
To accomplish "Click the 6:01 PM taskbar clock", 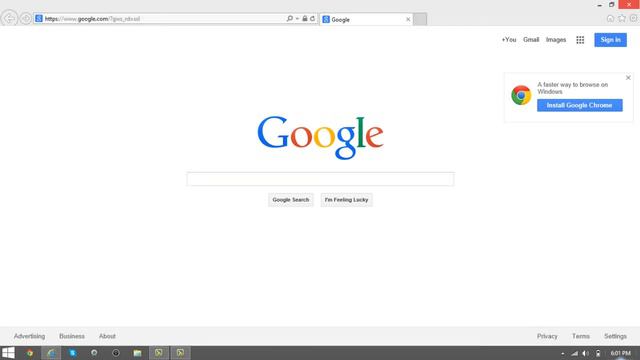I will (620, 353).
